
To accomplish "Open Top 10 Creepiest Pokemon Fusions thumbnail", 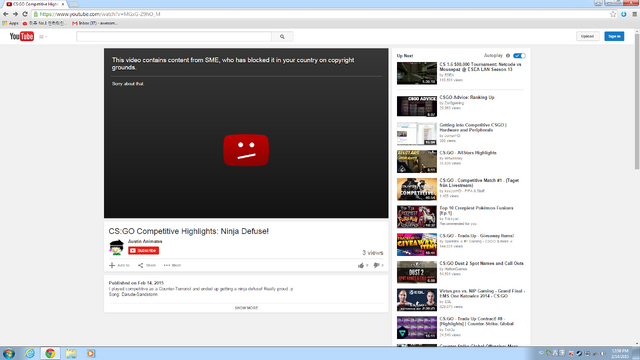I will point(417,217).
